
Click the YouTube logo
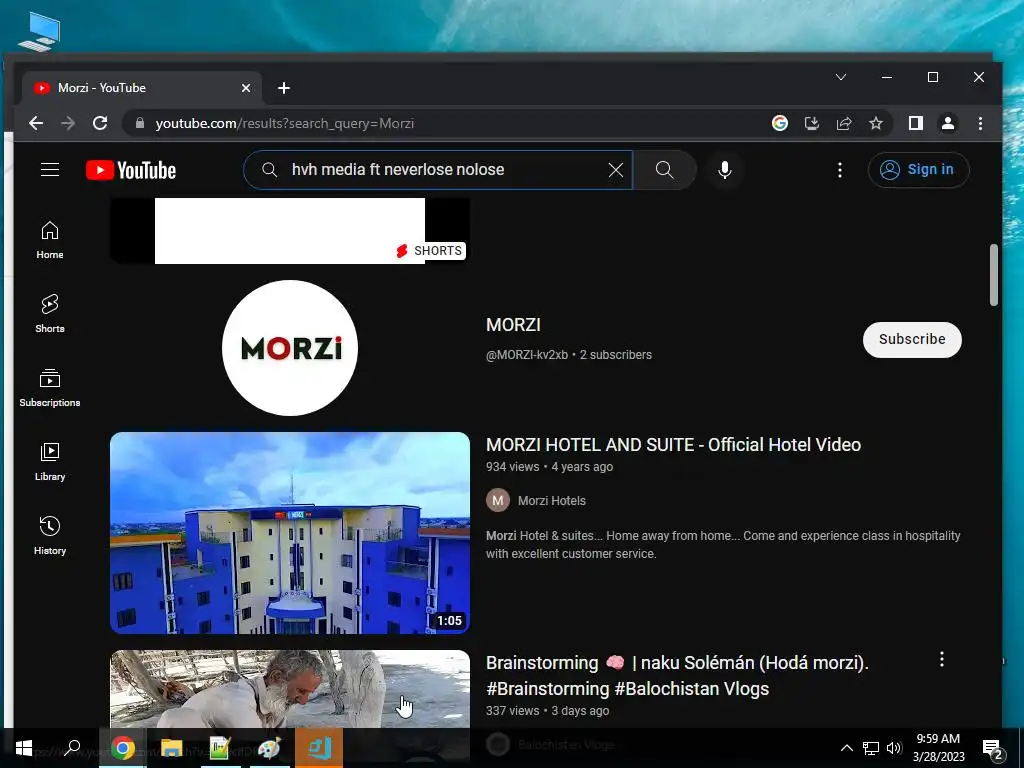coord(131,170)
